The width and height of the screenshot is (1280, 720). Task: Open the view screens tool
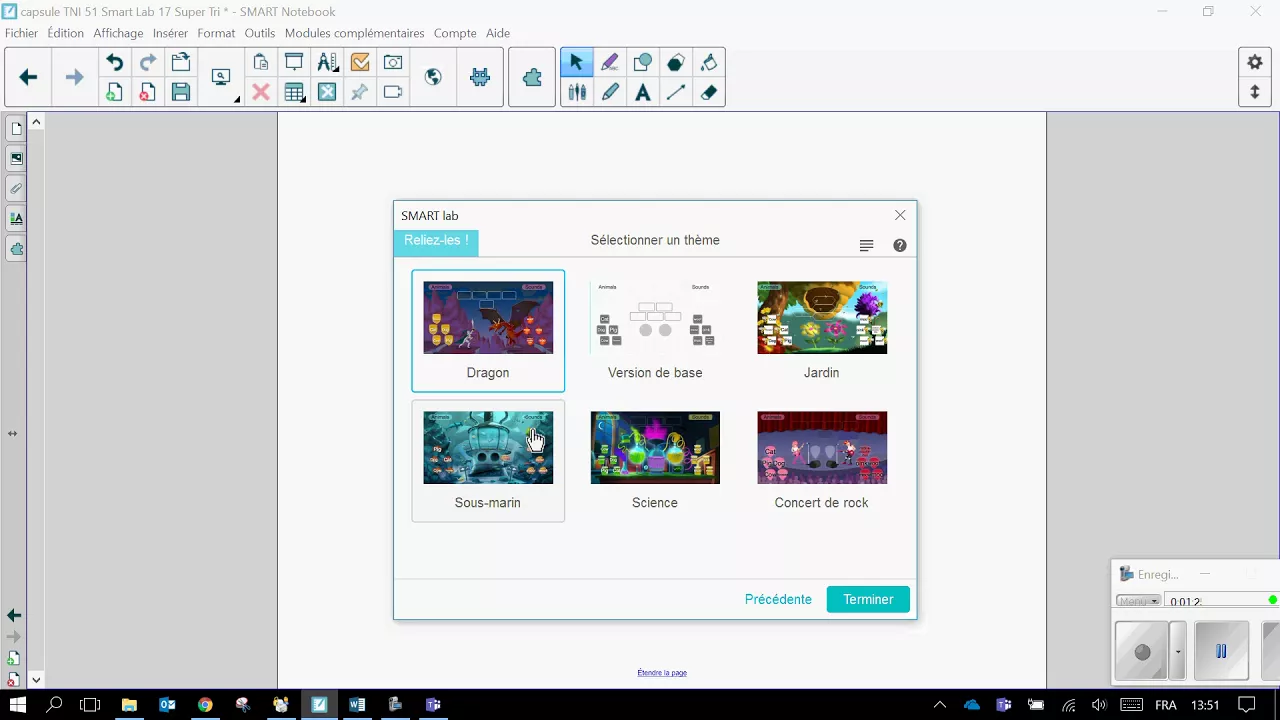(221, 77)
